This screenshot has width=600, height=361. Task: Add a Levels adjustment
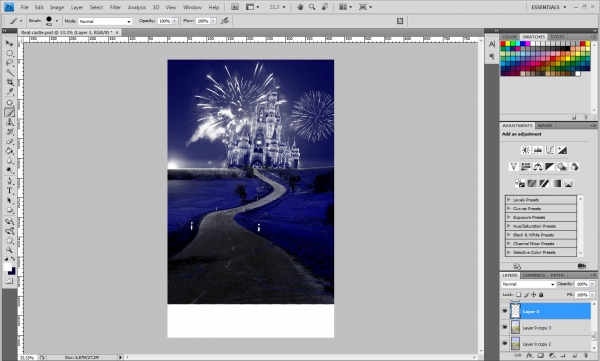(x=538, y=150)
